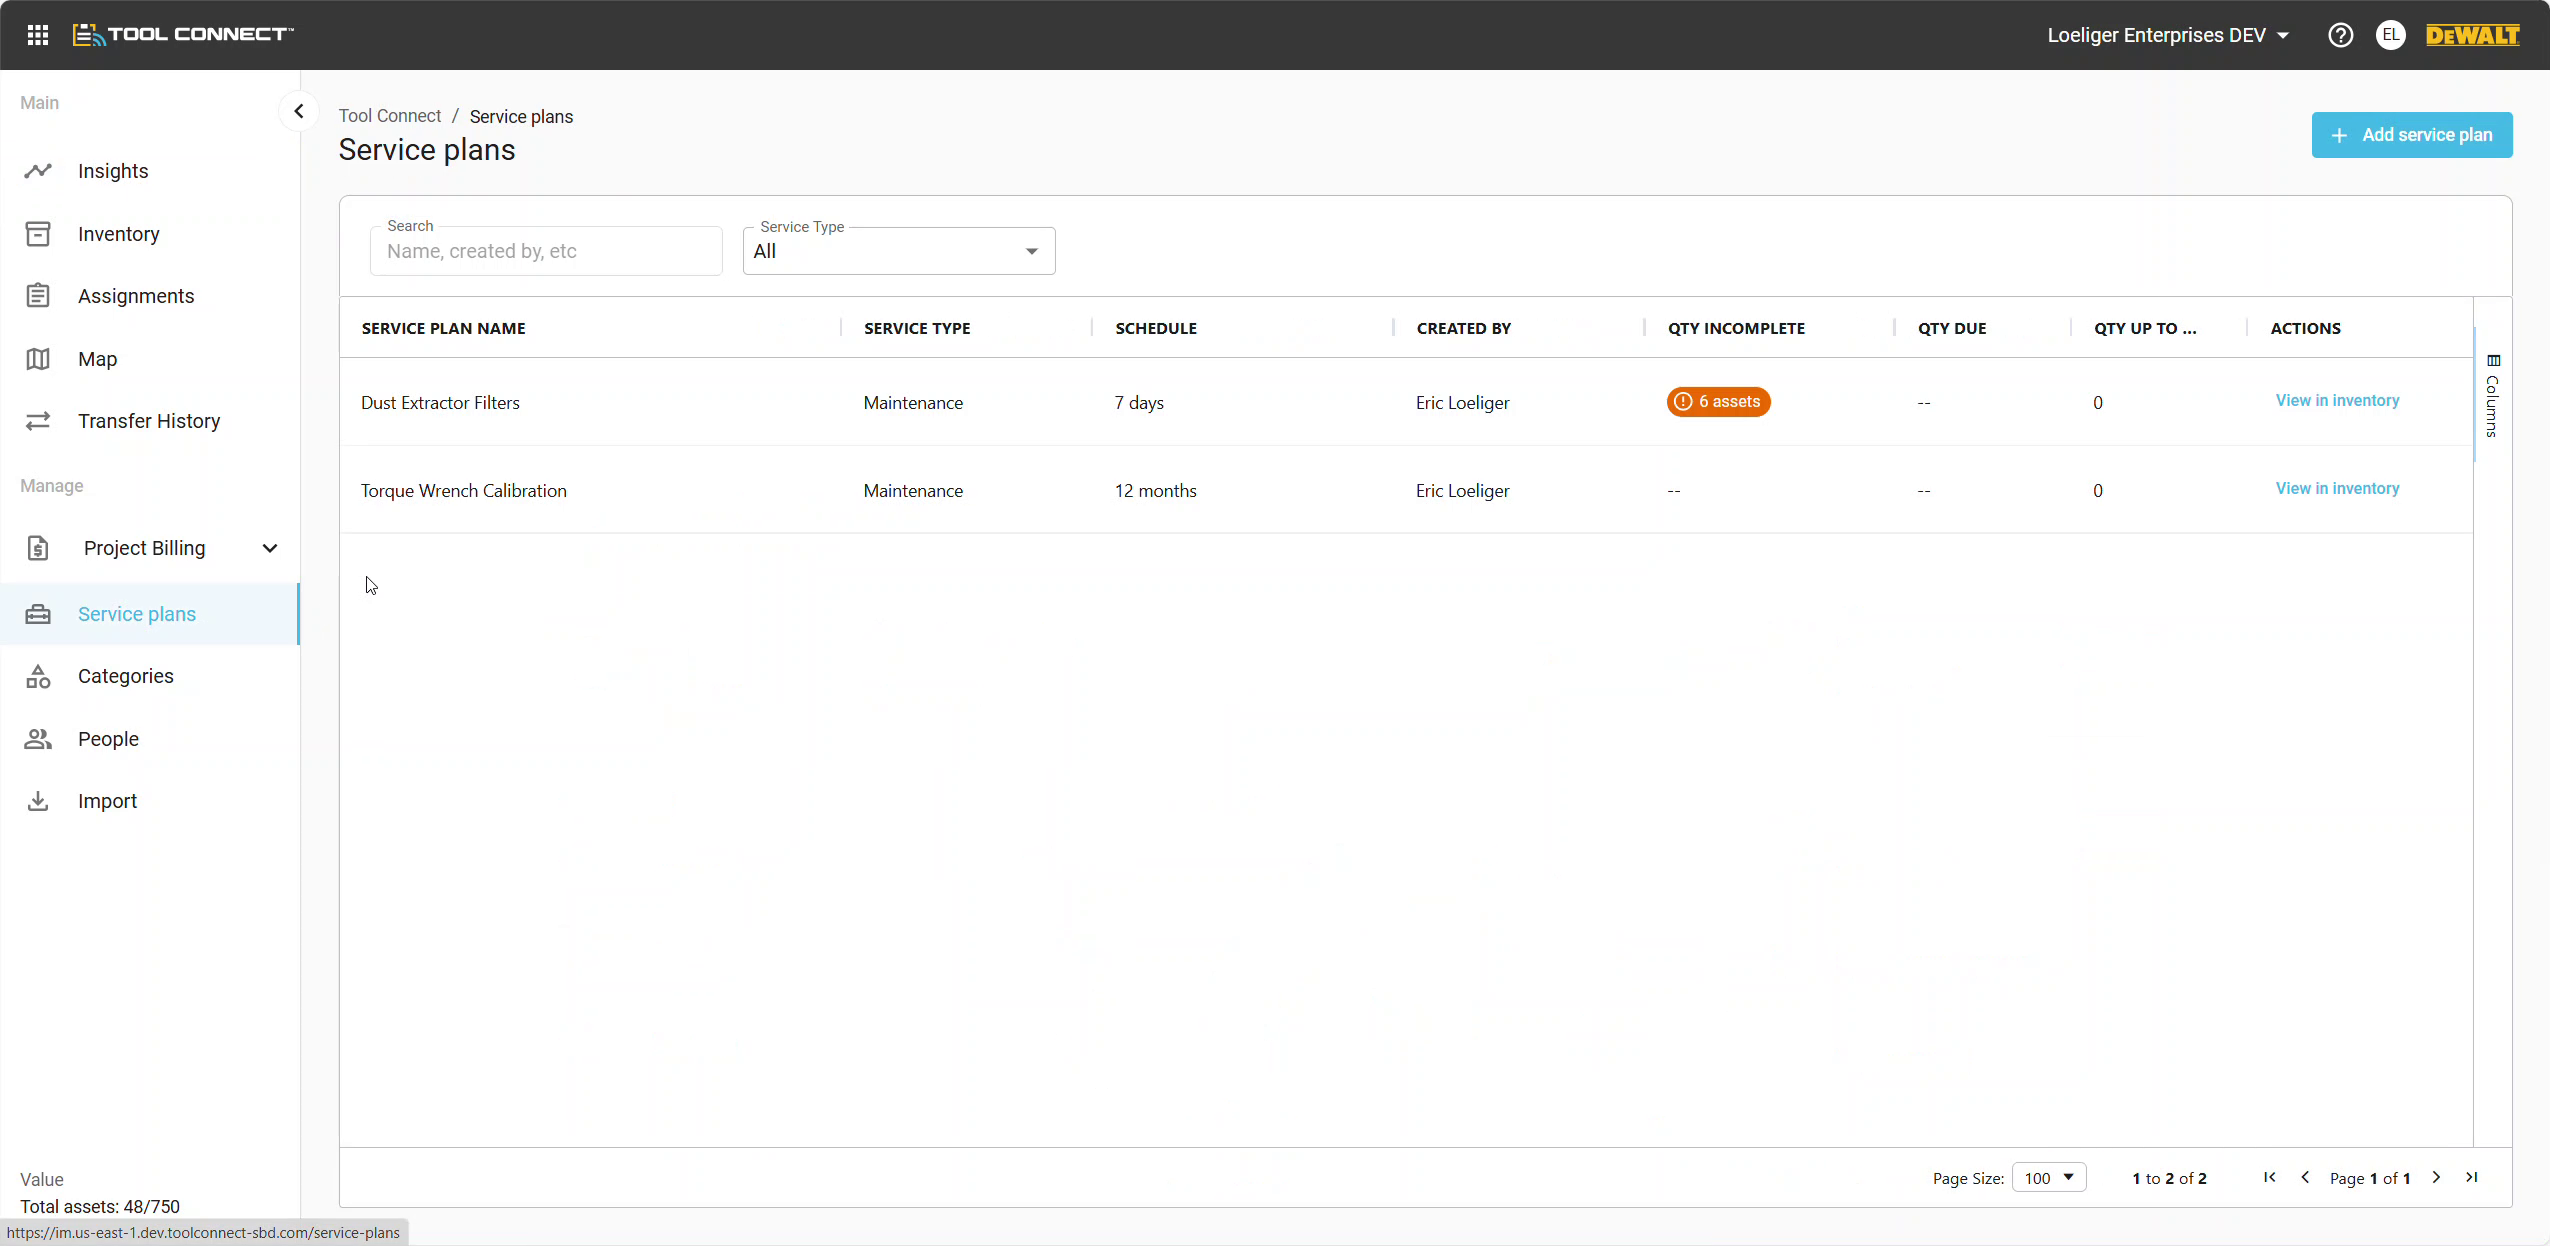This screenshot has height=1246, width=2550.
Task: Collapse the sidebar with the chevron button
Action: pos(298,111)
